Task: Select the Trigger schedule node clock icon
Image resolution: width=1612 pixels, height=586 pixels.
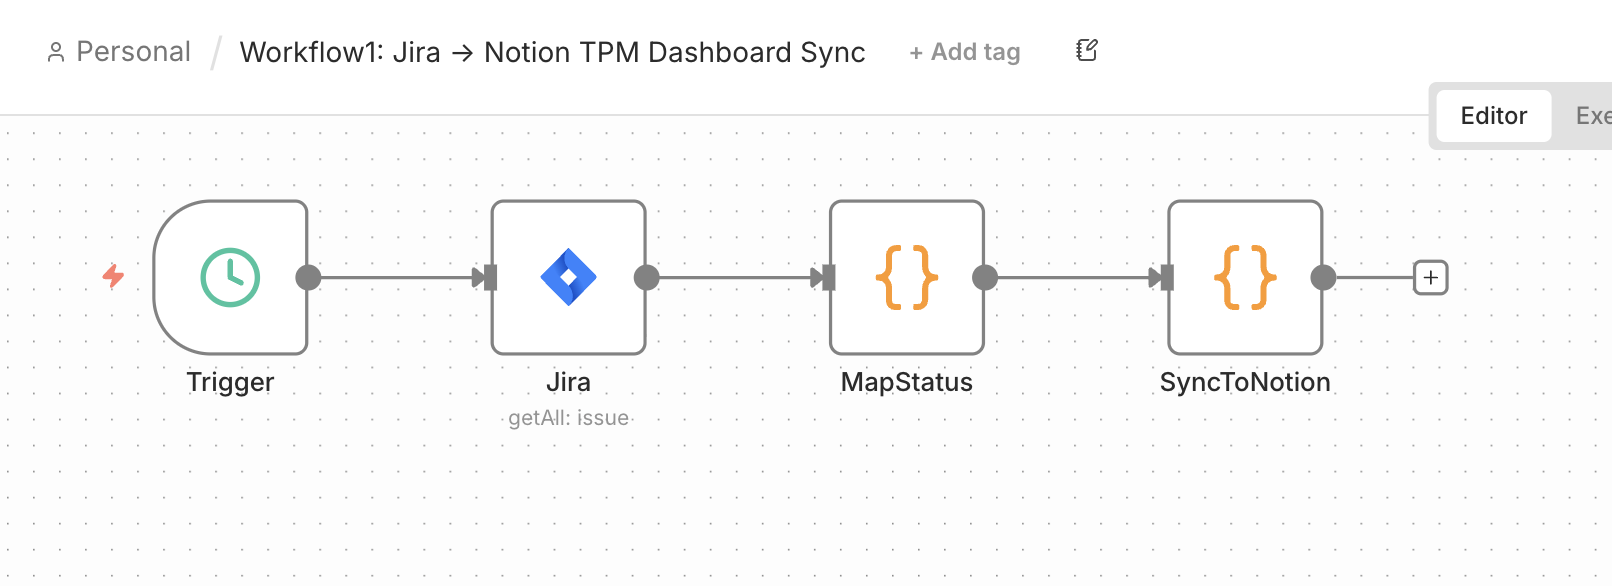Action: coord(230,277)
